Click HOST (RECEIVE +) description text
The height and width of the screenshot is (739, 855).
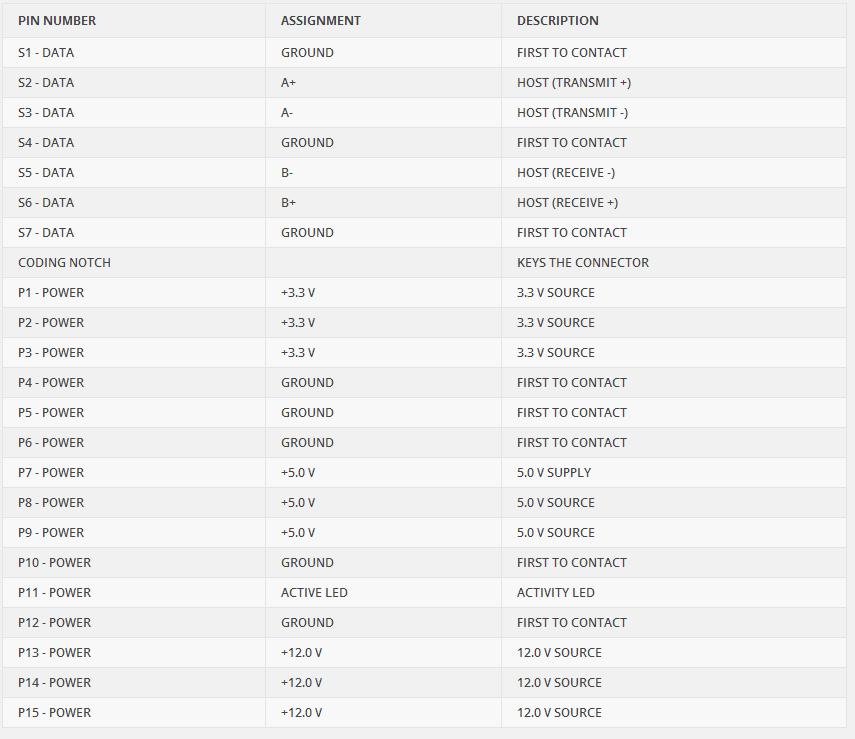pyautogui.click(x=567, y=203)
